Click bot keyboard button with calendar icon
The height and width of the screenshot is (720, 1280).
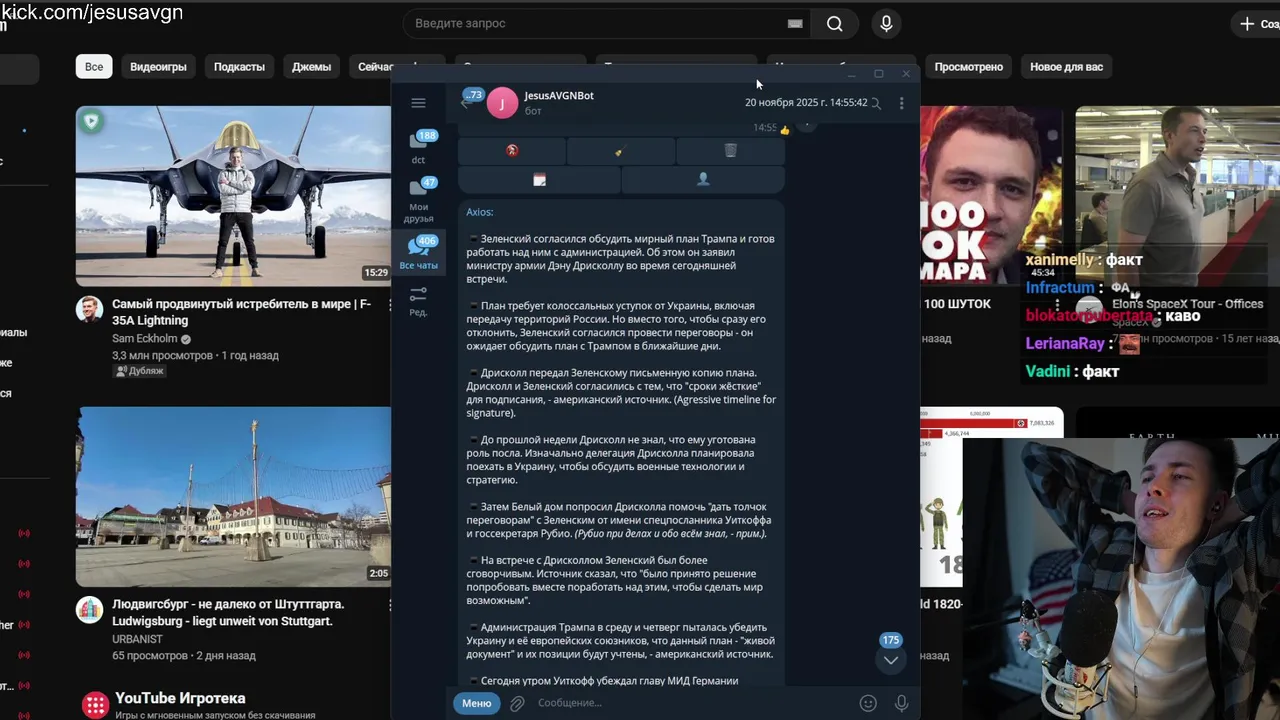pos(539,180)
